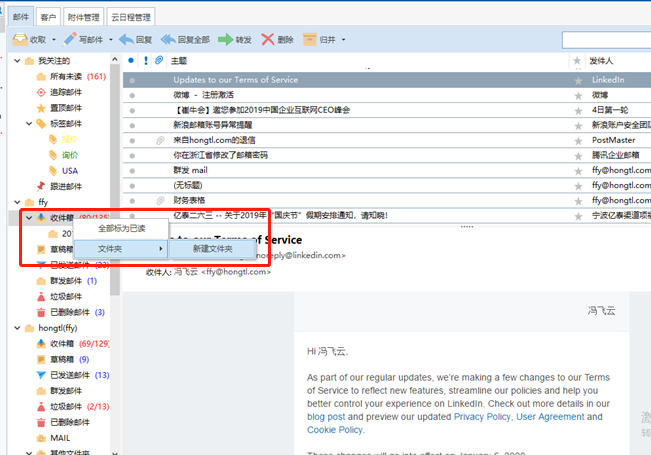The width and height of the screenshot is (651, 455).
Task: Open the 收取 dropdown arrow
Action: (x=53, y=40)
